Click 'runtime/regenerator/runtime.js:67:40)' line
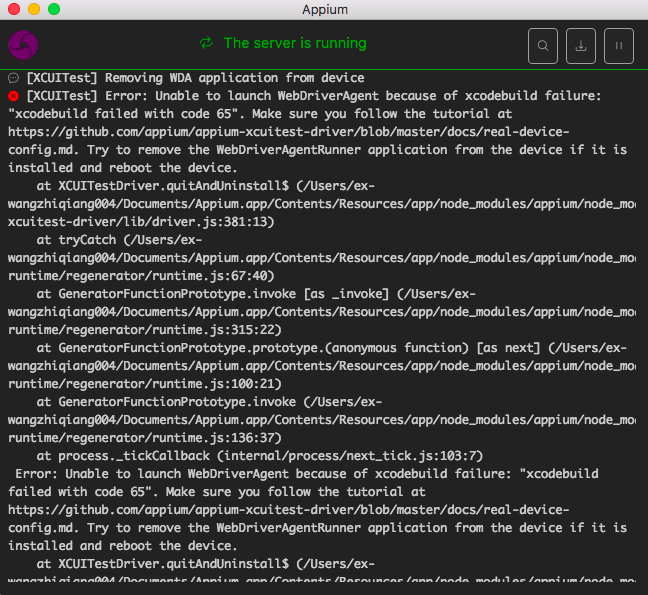 click(x=141, y=276)
